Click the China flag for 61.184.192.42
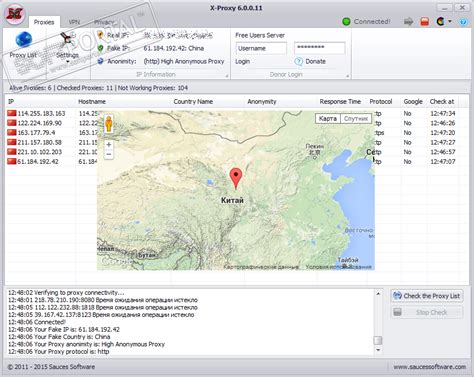 [12, 162]
